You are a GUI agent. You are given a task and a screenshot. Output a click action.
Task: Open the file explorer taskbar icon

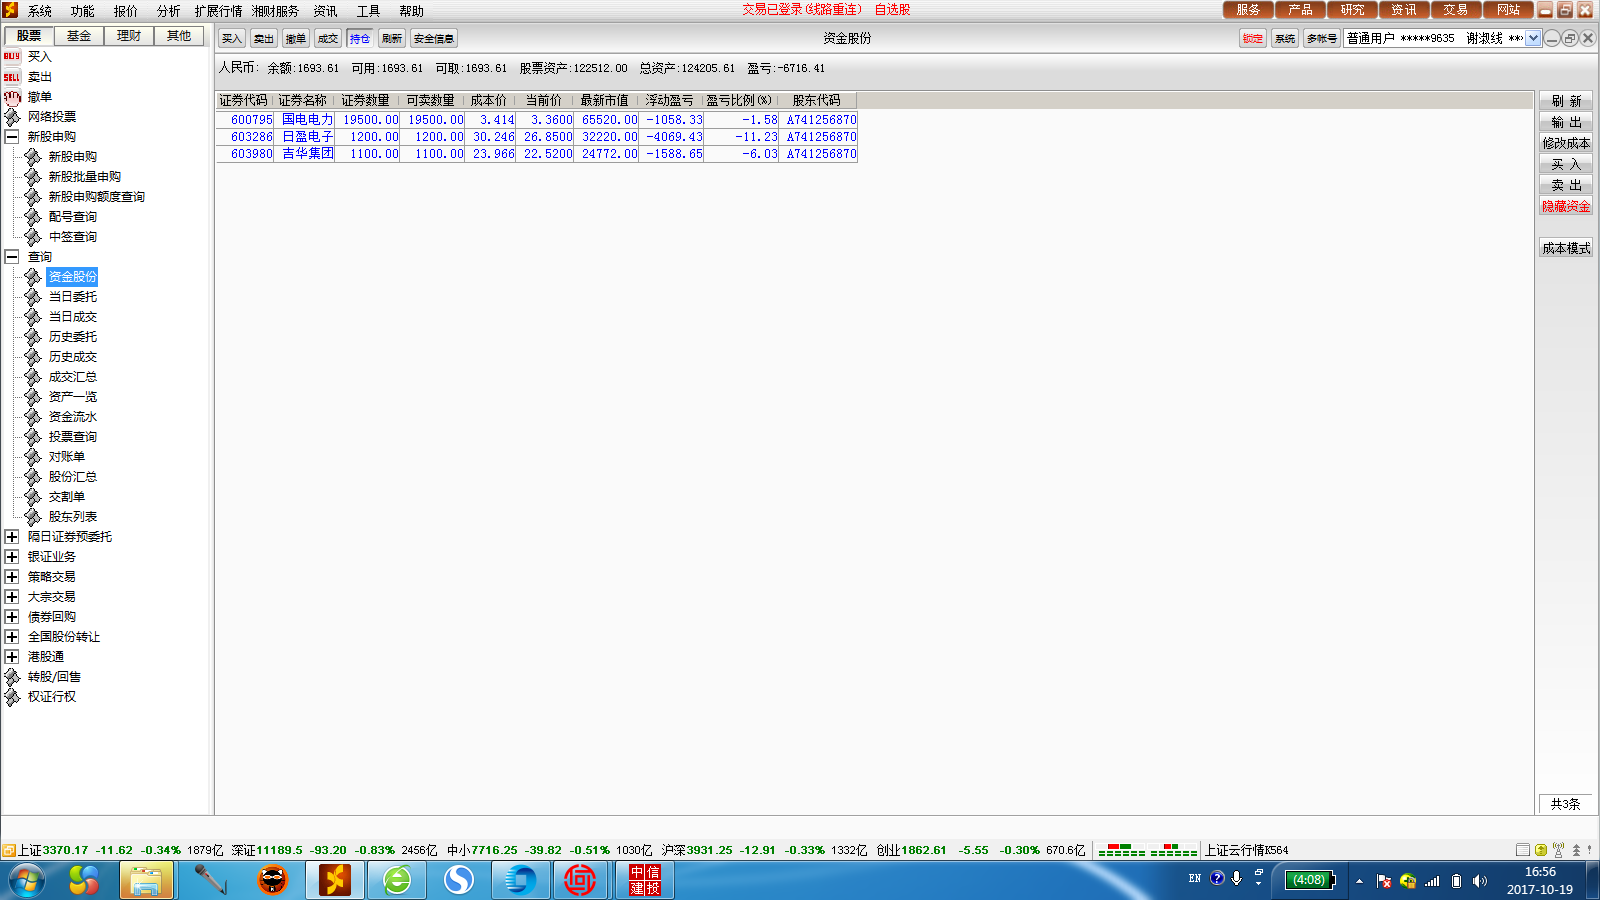146,880
